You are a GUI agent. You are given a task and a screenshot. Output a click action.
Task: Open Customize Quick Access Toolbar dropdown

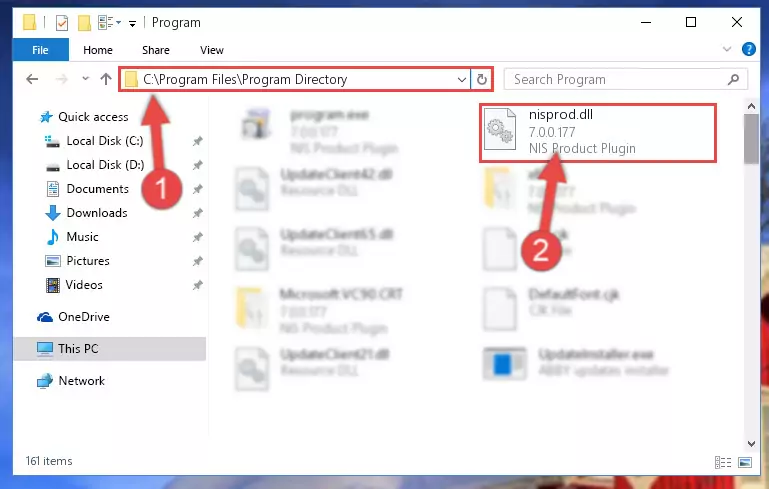[132, 23]
